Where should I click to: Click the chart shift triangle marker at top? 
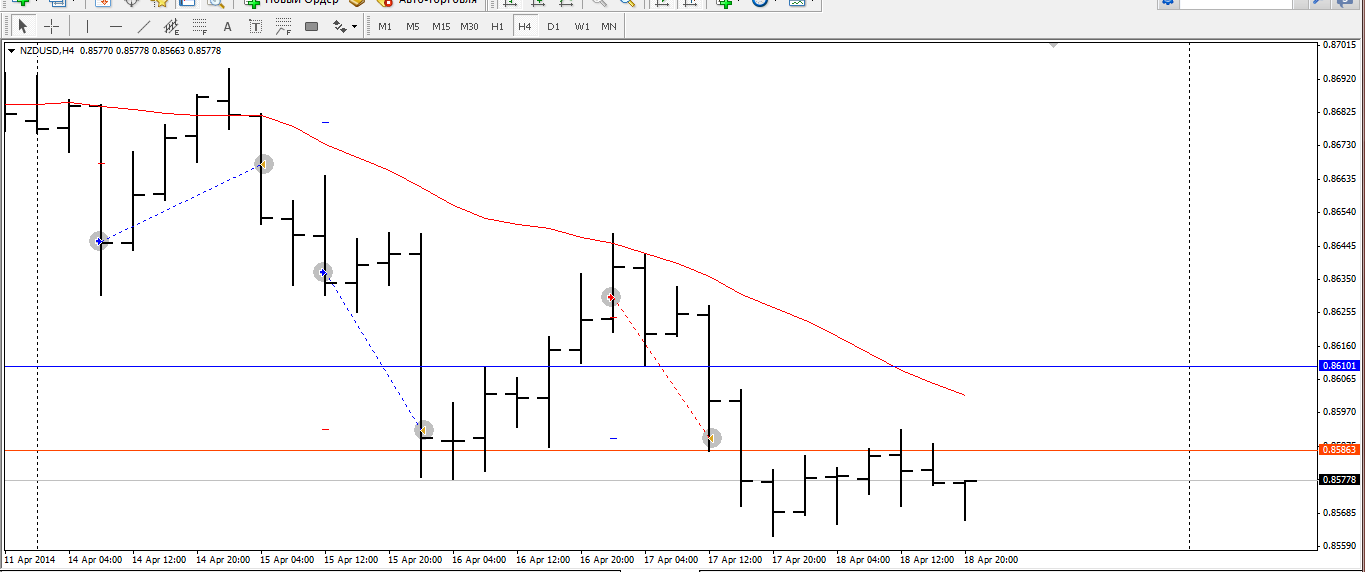[x=1053, y=45]
